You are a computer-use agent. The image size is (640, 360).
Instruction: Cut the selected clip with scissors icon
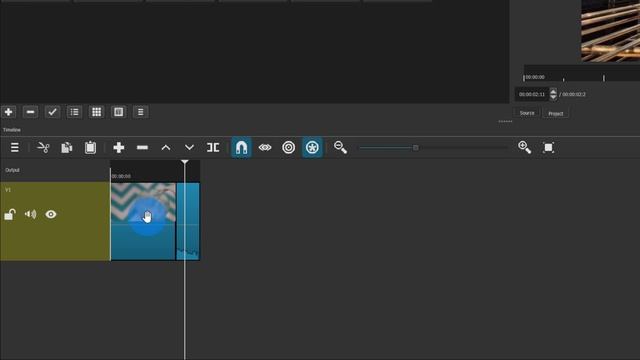coord(43,147)
